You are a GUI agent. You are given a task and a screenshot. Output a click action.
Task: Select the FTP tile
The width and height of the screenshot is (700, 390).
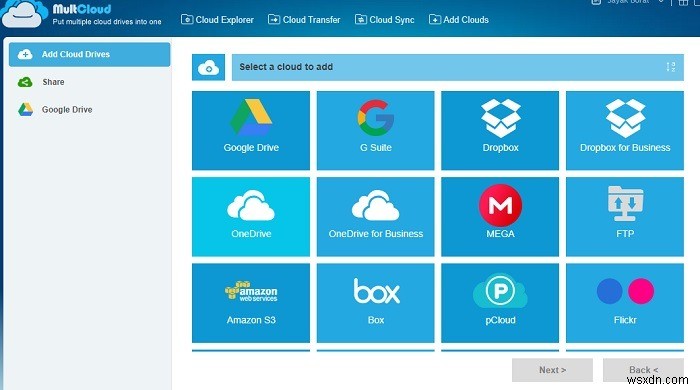click(x=625, y=216)
